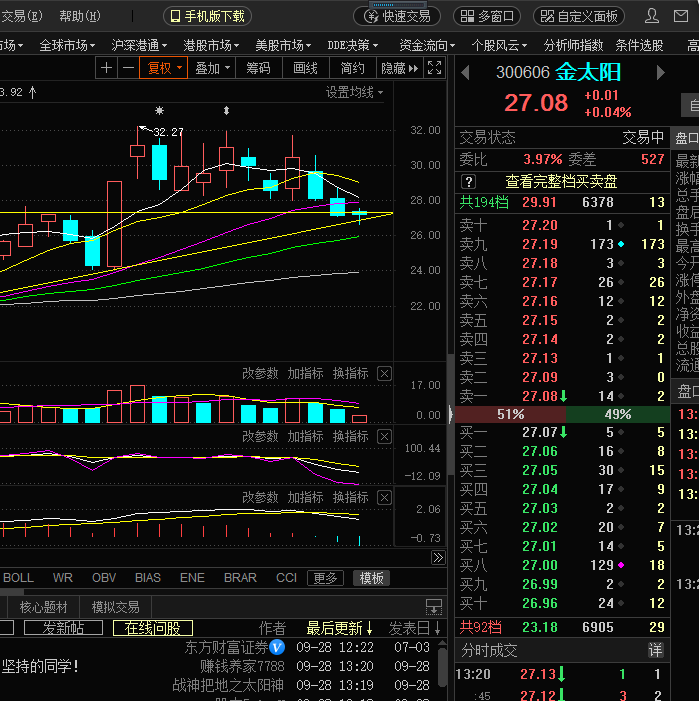Open the mail envelope icon

click(681, 16)
